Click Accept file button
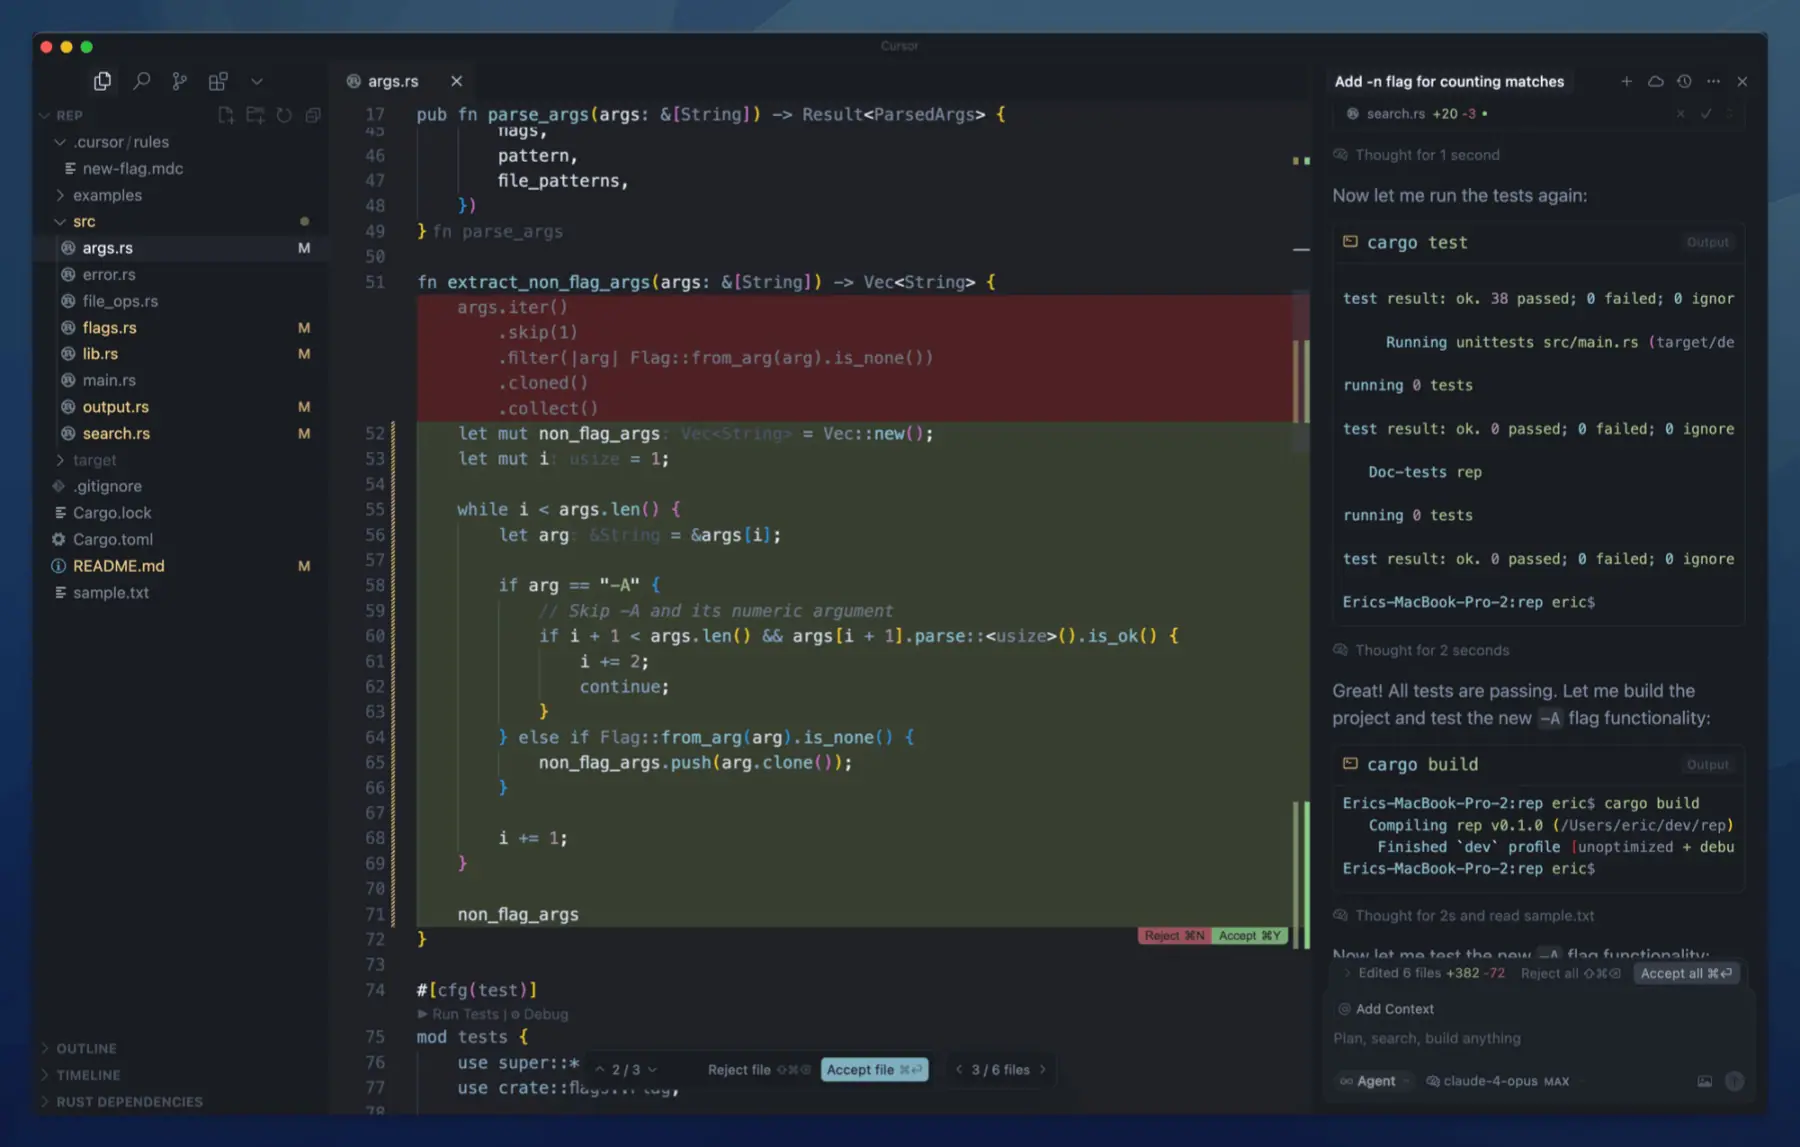Image resolution: width=1800 pixels, height=1147 pixels. pos(874,1070)
